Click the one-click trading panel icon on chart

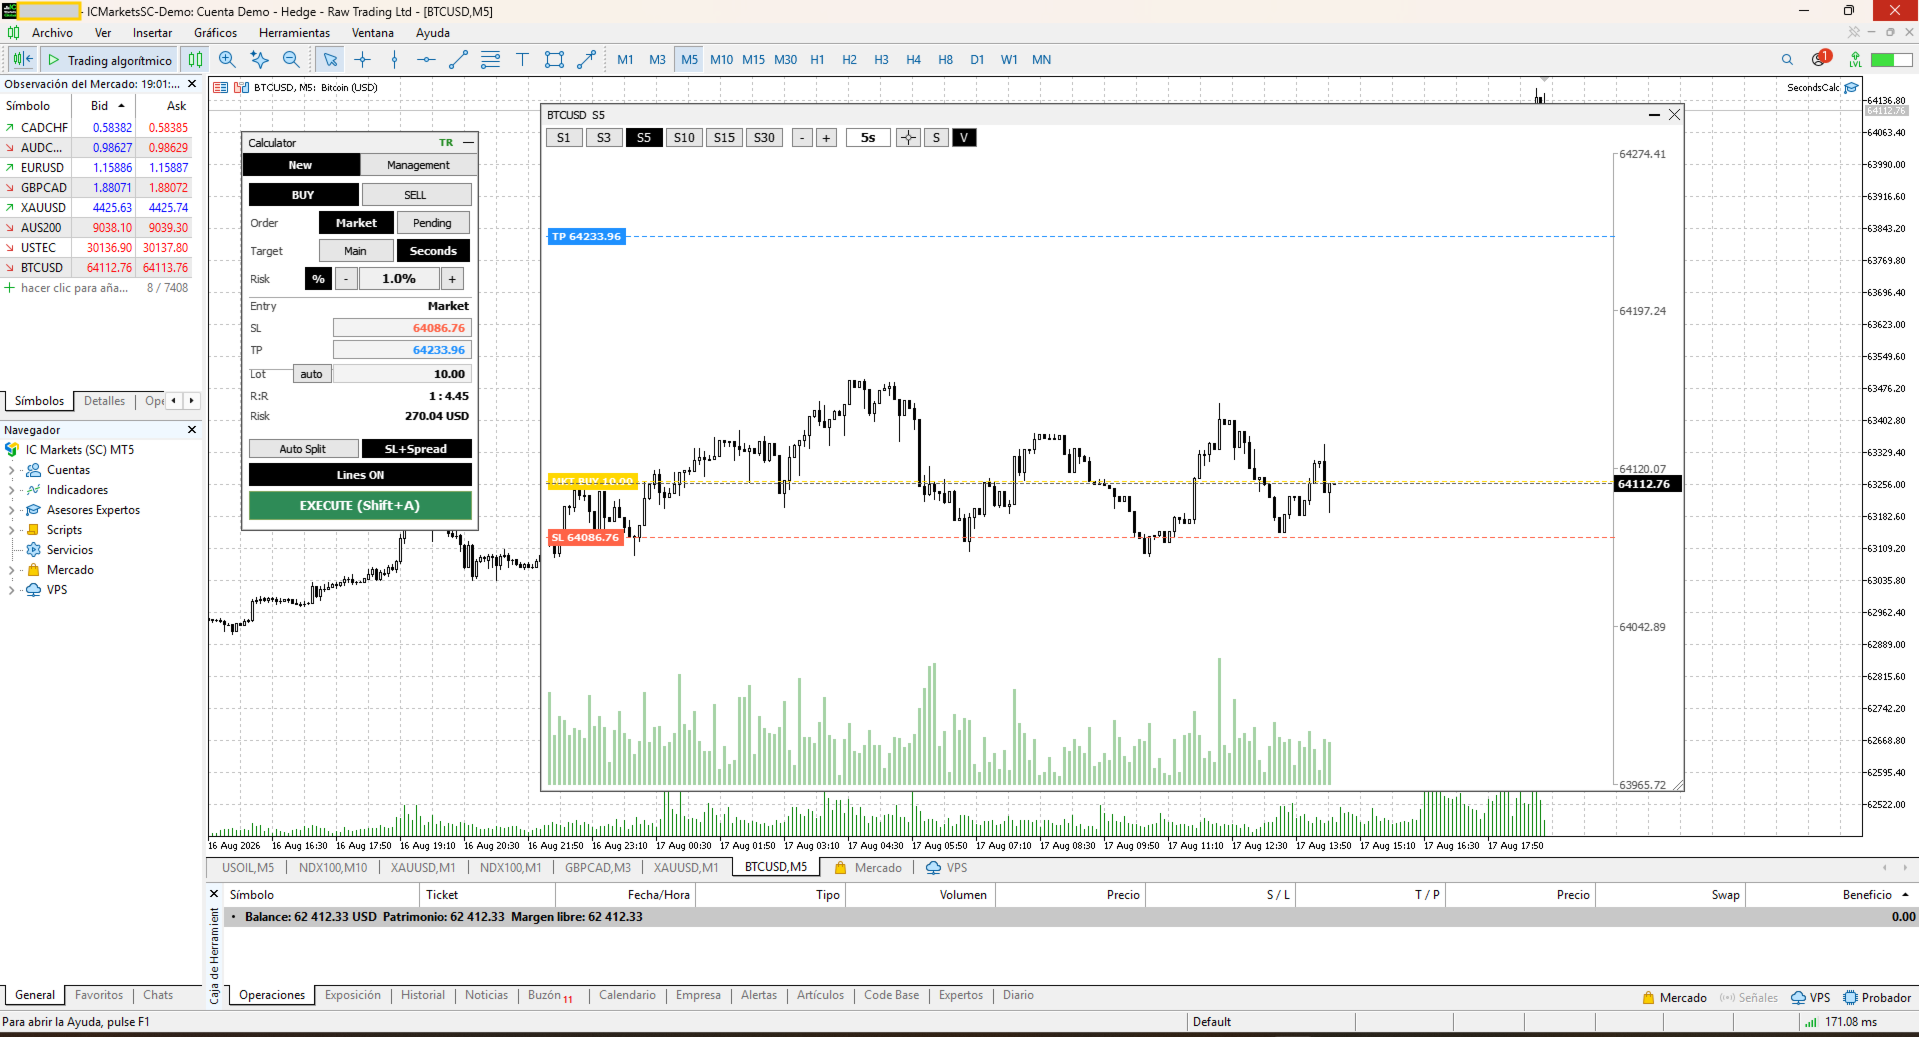tap(221, 88)
